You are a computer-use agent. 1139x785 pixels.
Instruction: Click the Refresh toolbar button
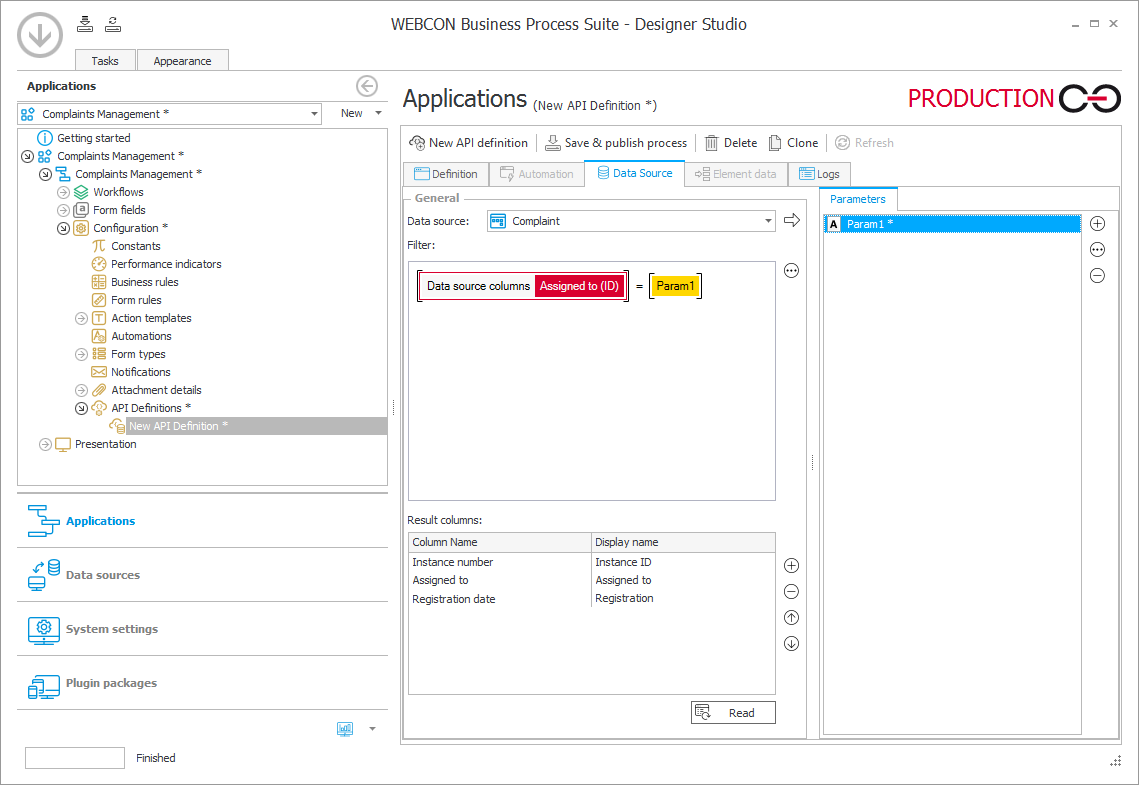tap(864, 143)
